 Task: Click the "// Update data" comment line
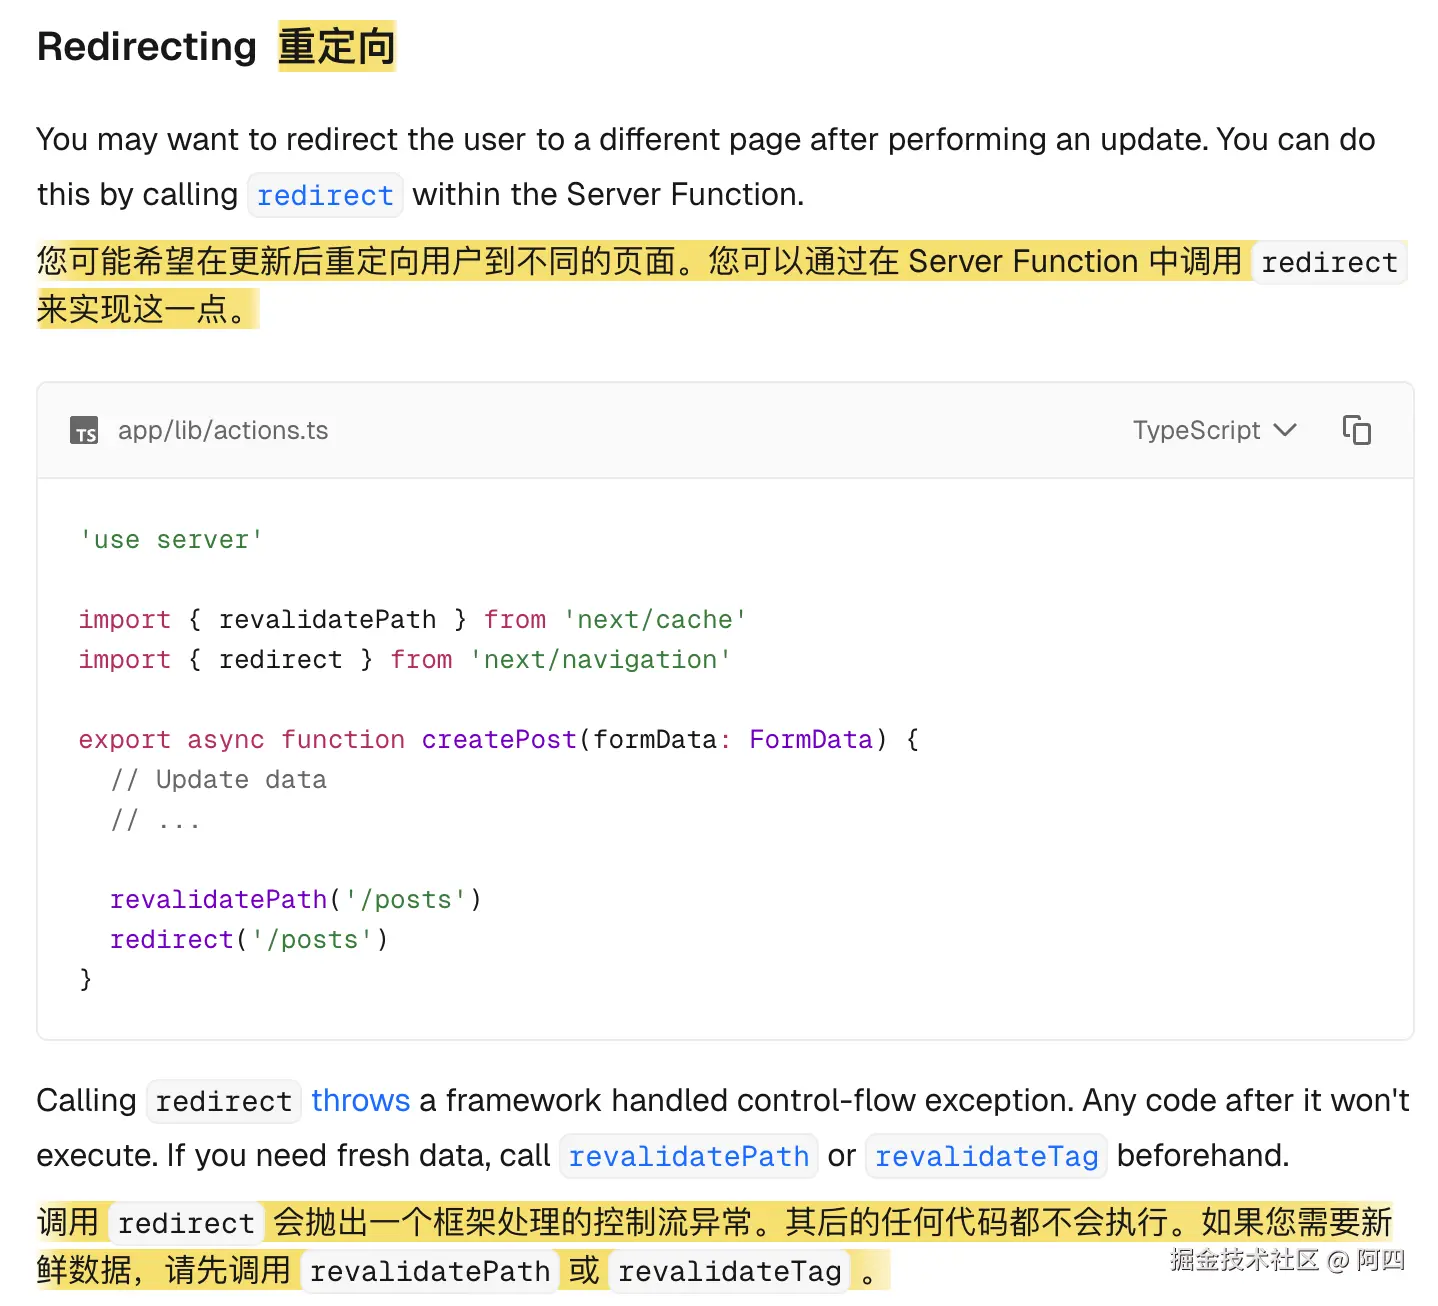coord(219,780)
